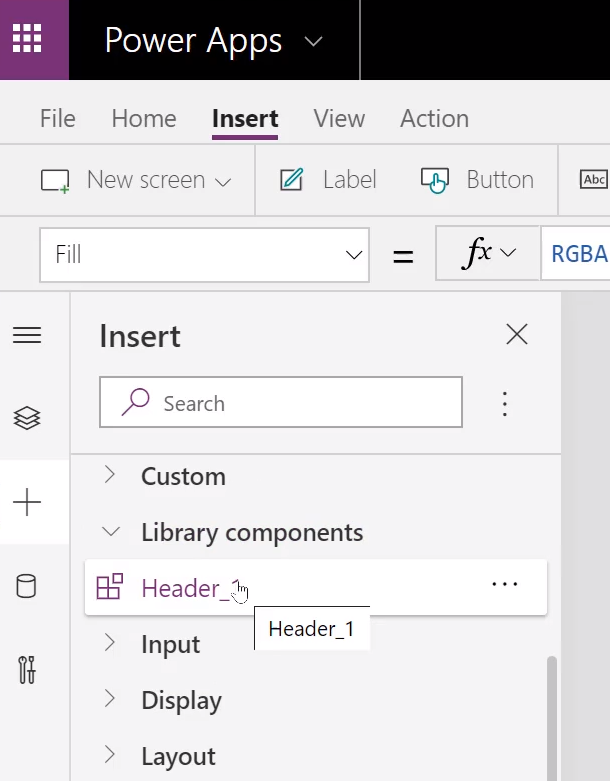Toggle the hamburger navigation menu
The width and height of the screenshot is (610, 781).
click(x=27, y=335)
